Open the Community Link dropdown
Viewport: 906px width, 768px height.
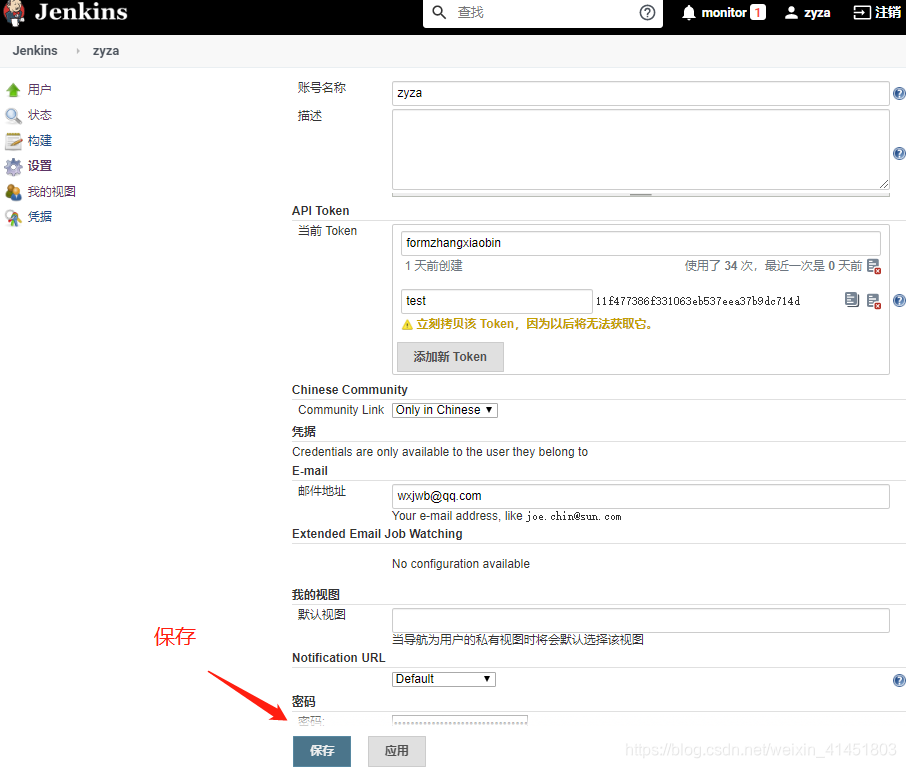(x=444, y=410)
